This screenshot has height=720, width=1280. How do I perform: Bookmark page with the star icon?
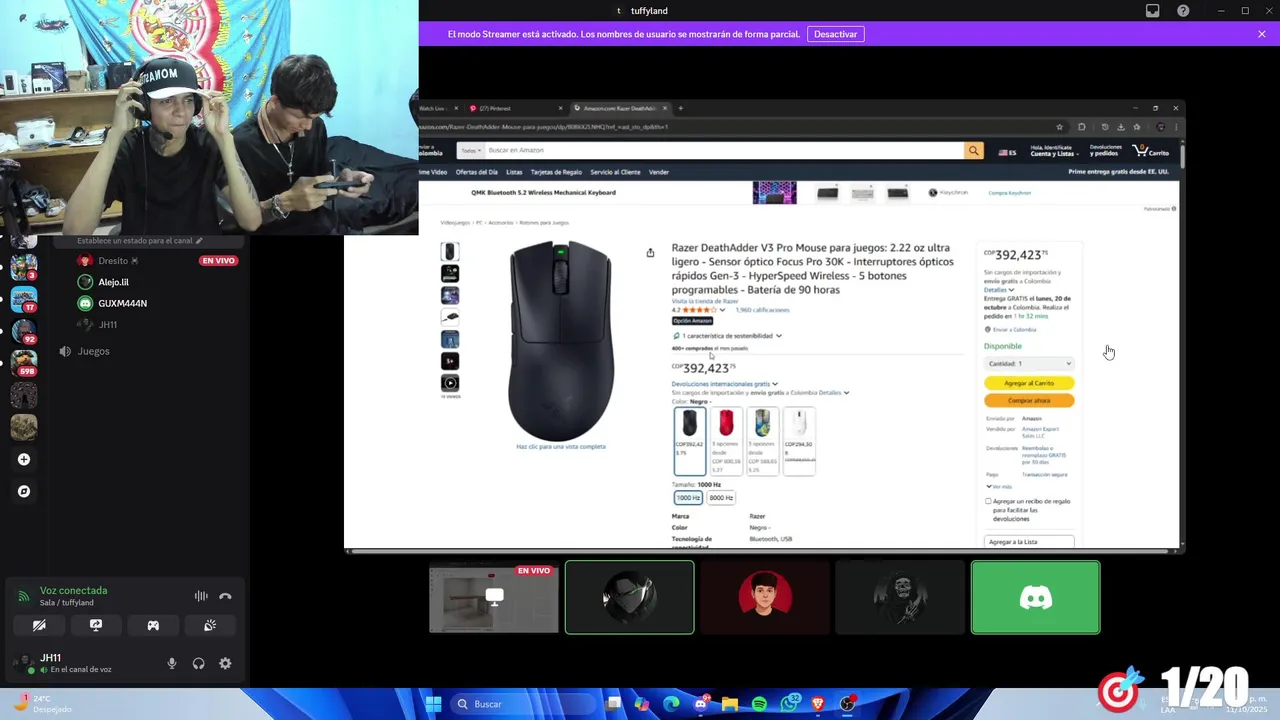[1060, 127]
